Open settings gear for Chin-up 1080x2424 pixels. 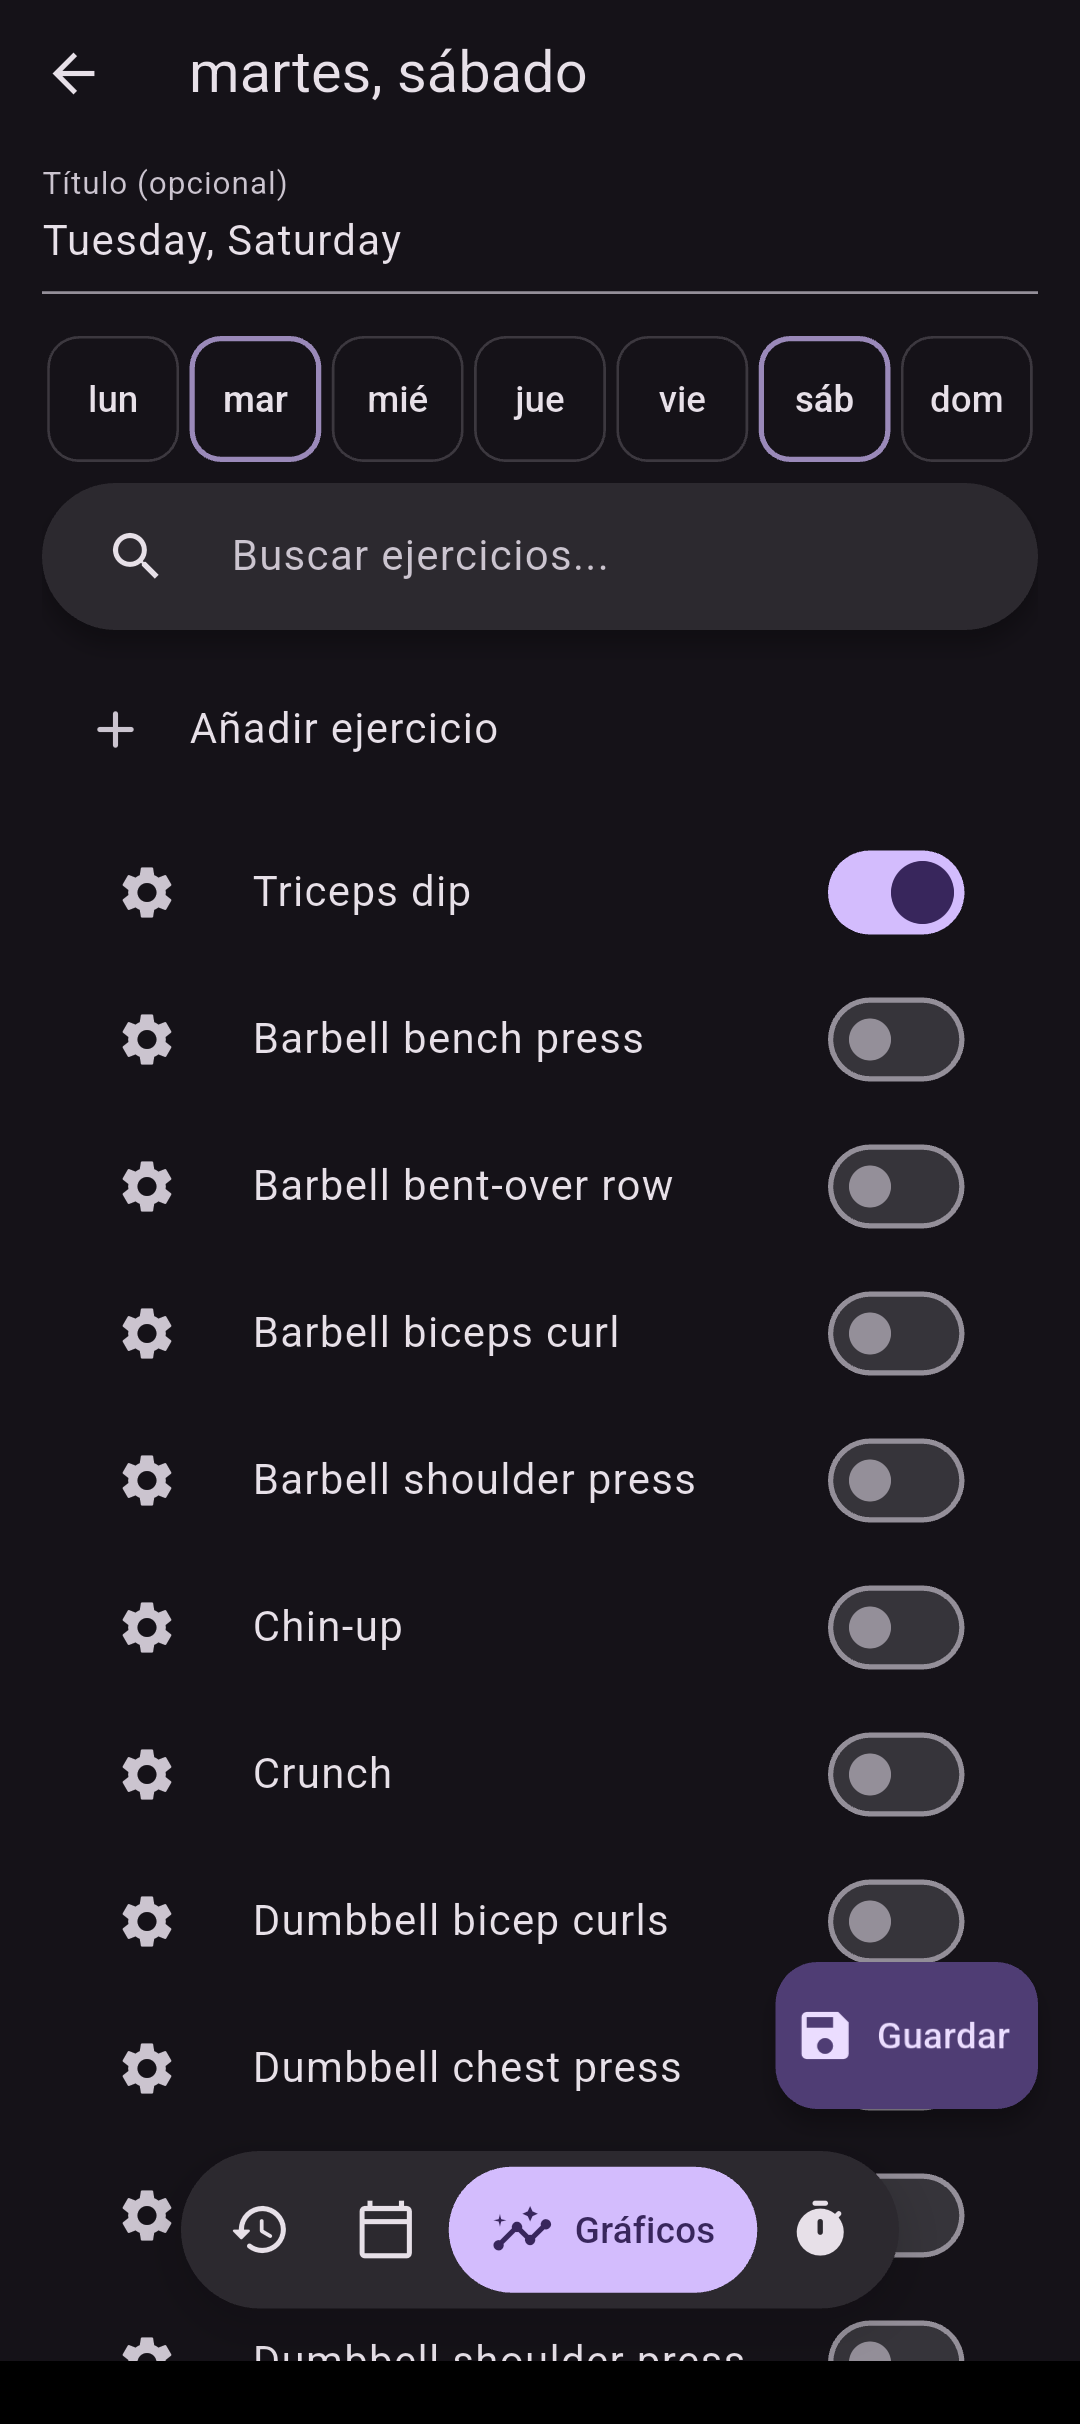[147, 1627]
